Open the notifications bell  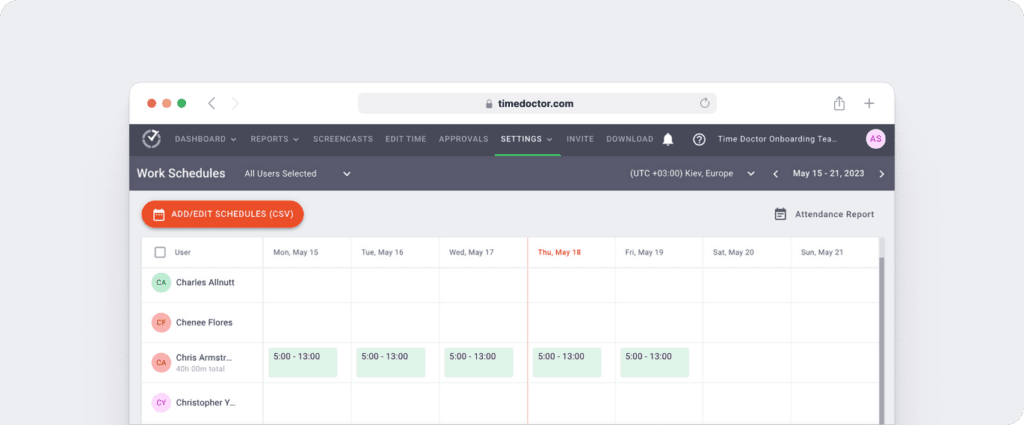point(668,139)
